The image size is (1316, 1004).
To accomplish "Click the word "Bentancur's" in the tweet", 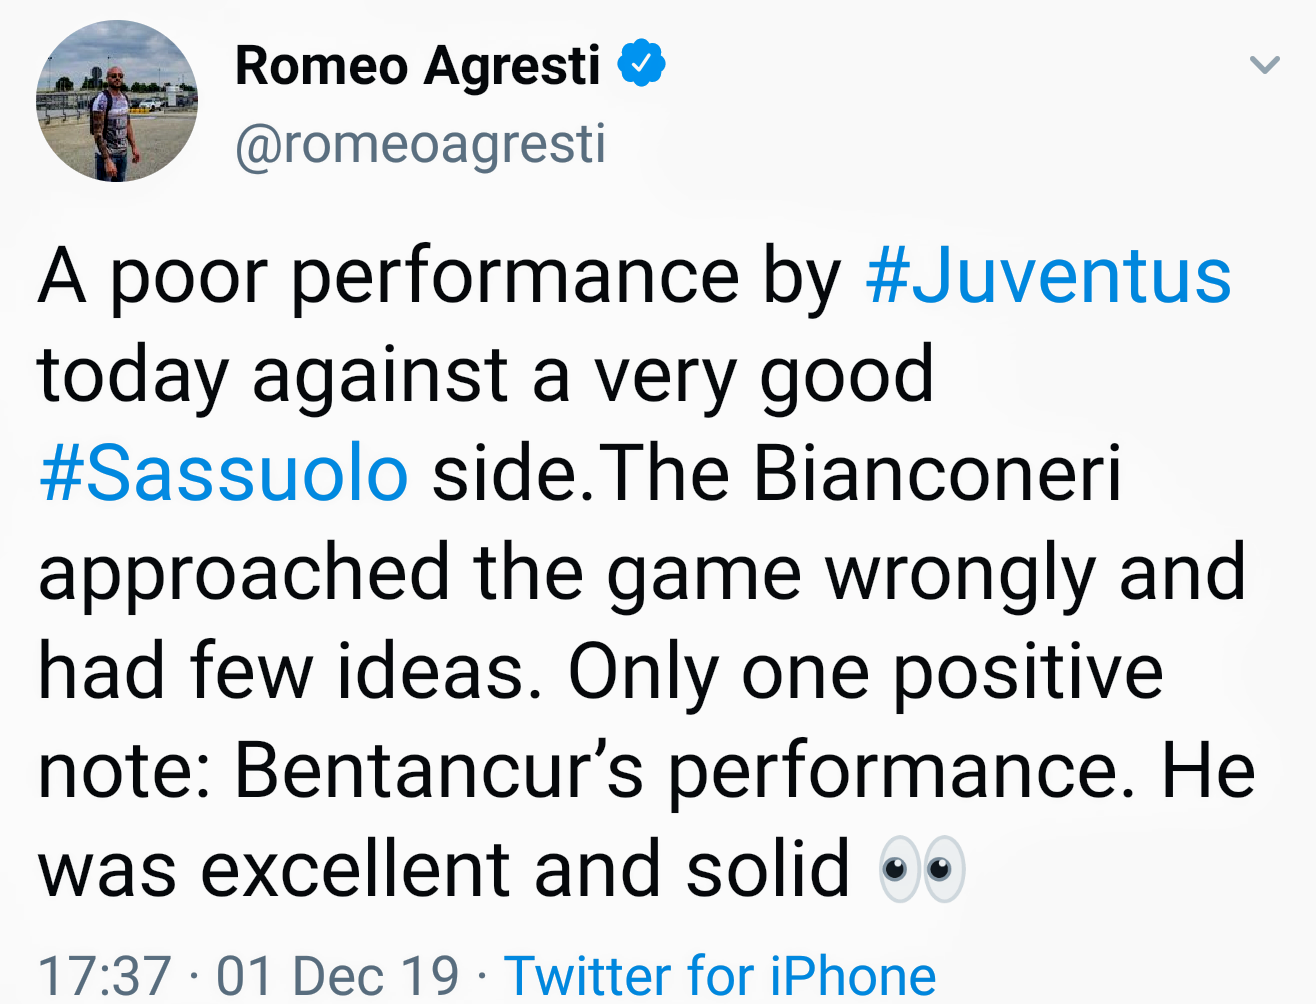I will [438, 770].
